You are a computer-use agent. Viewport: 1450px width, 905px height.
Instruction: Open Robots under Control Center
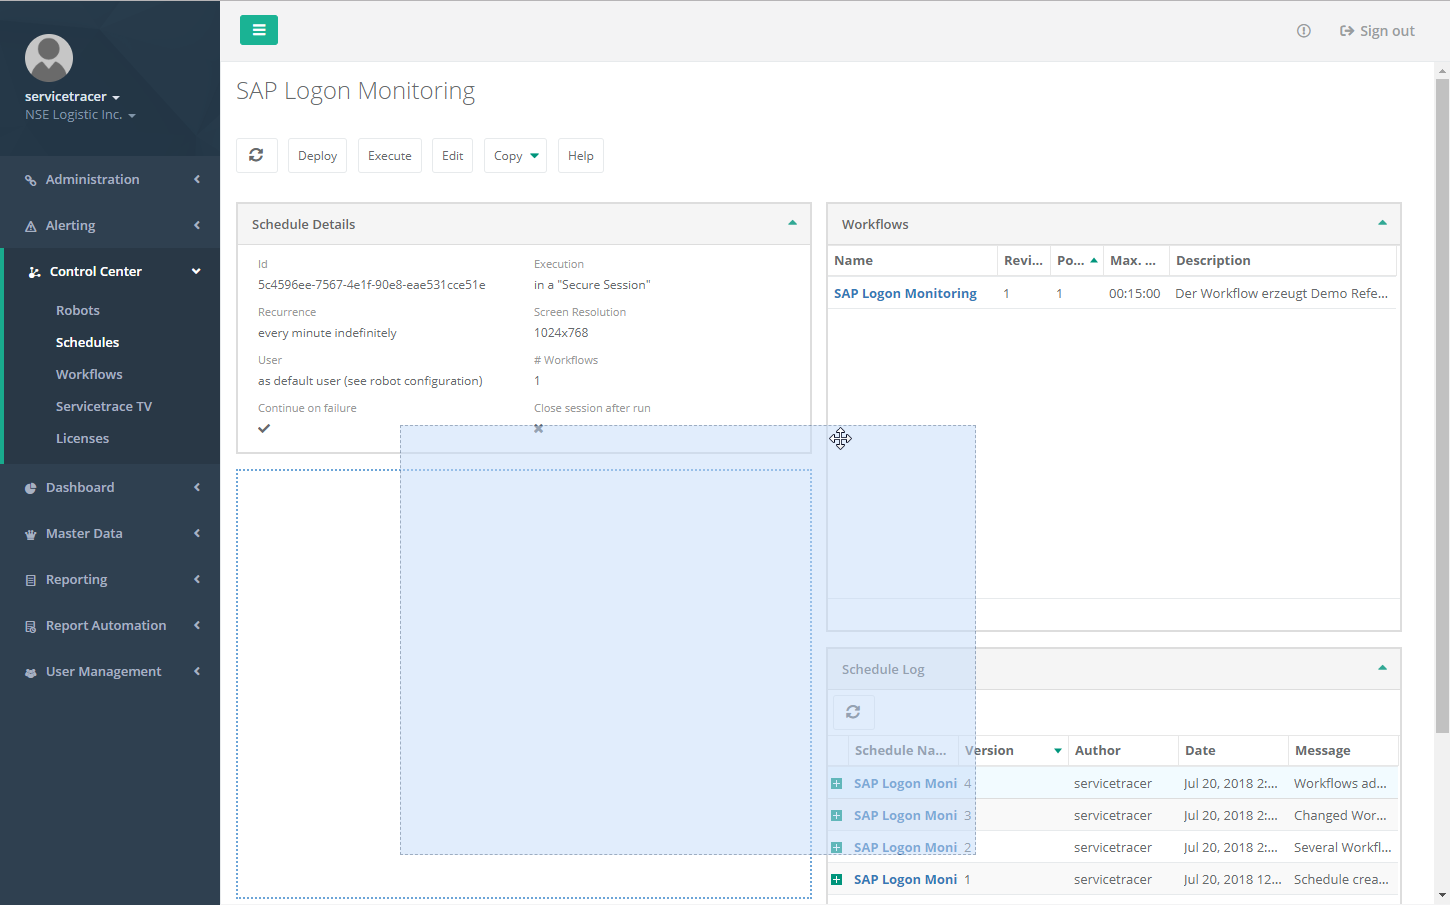78,310
